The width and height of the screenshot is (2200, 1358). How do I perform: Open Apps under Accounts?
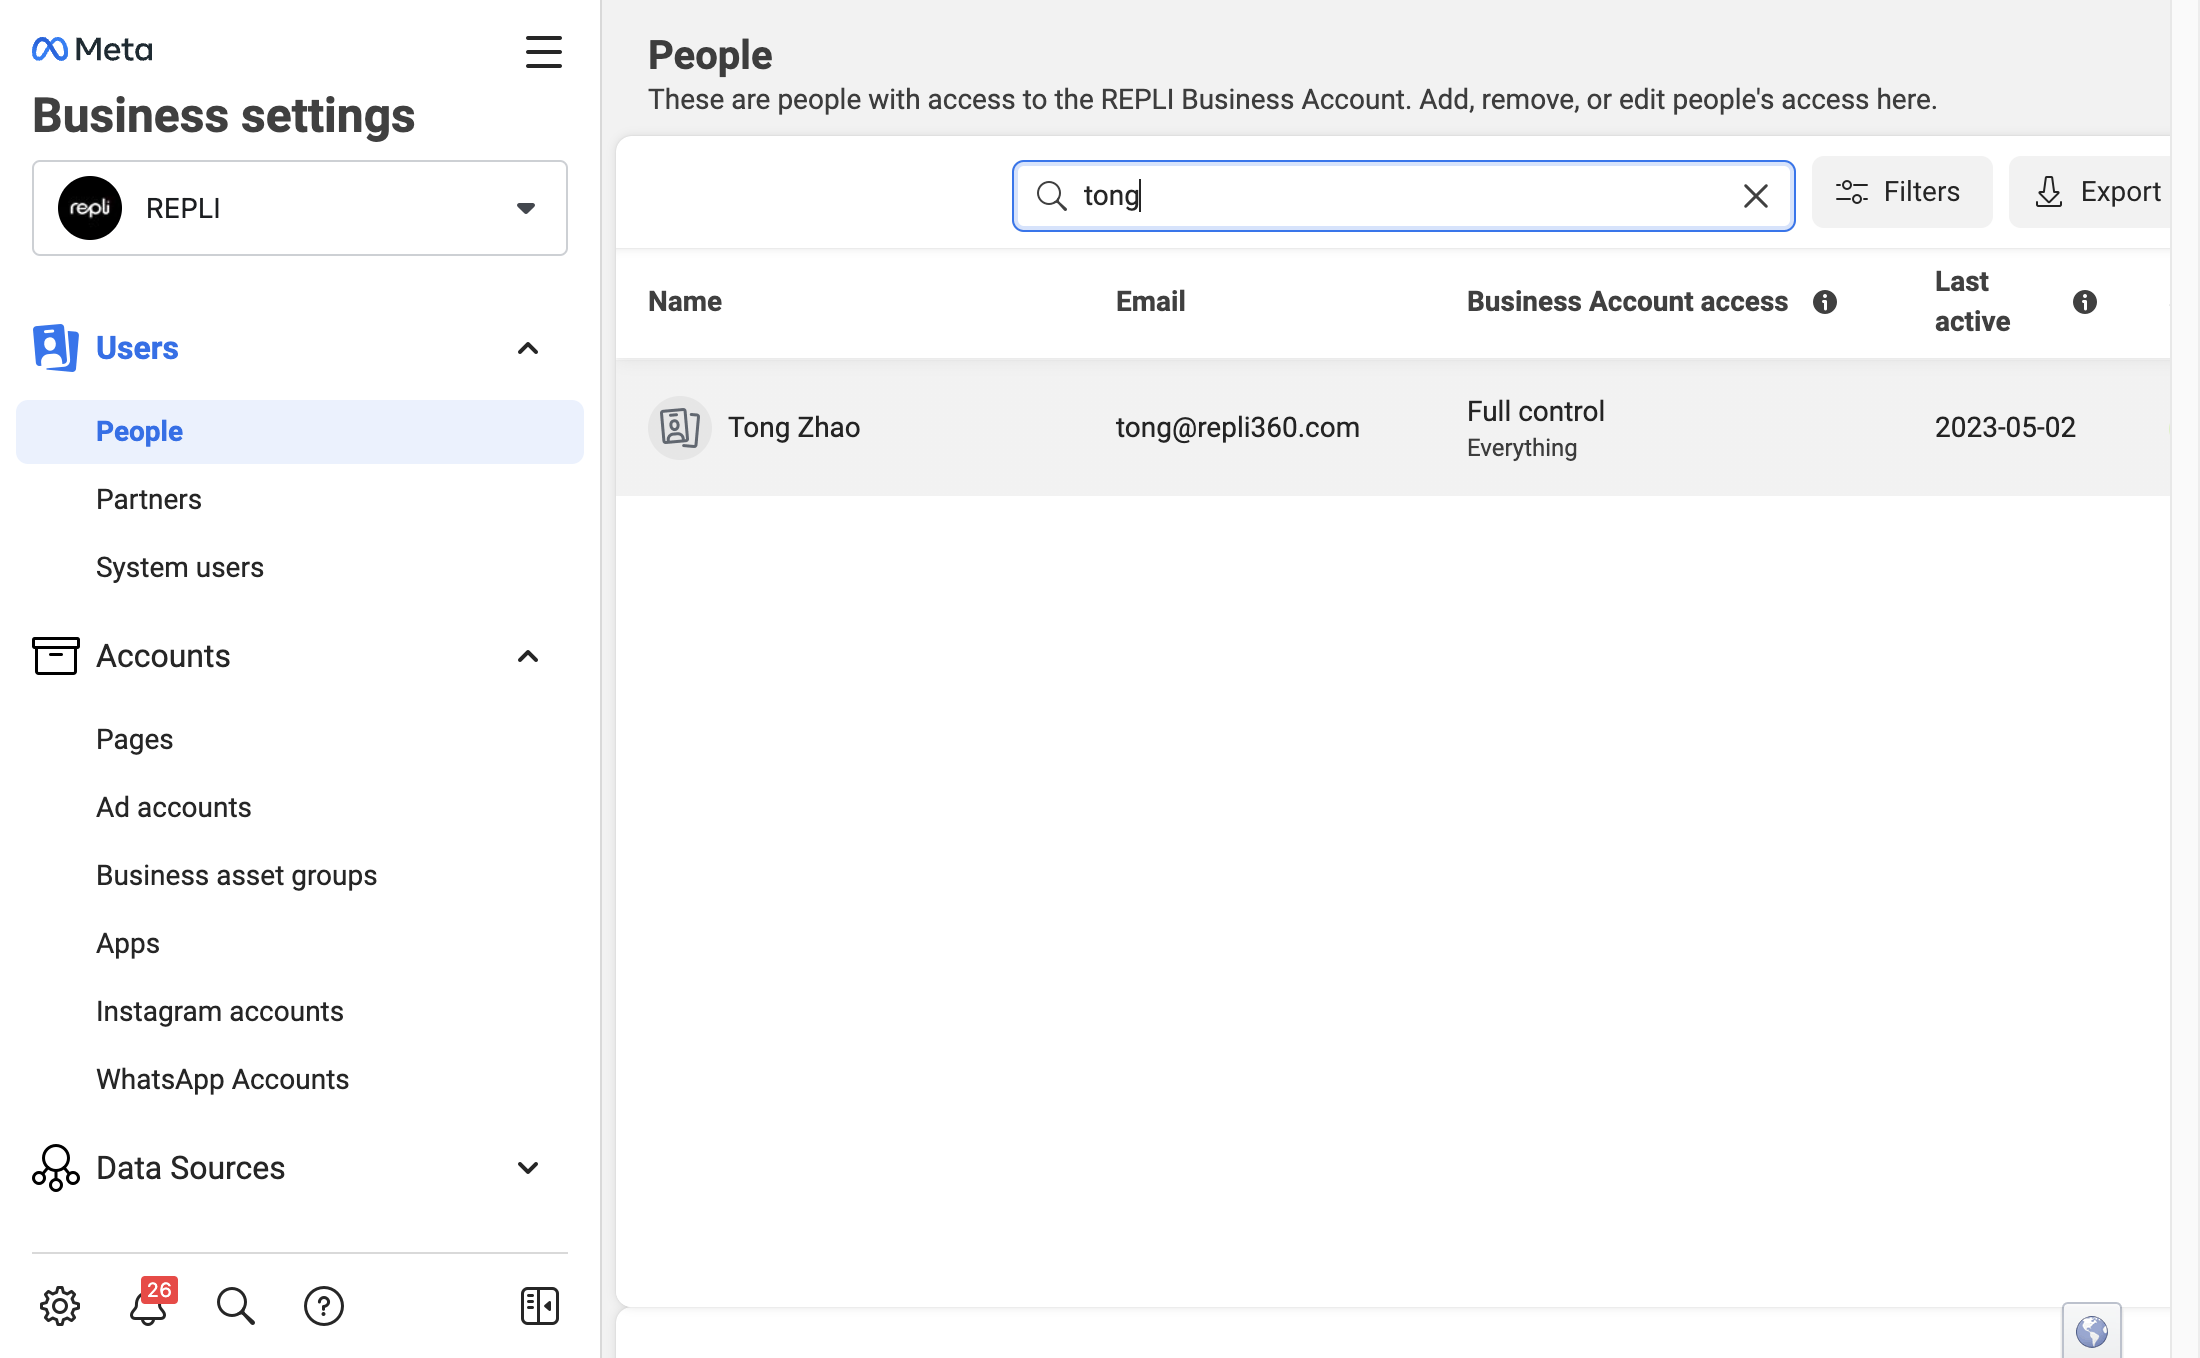coord(128,943)
